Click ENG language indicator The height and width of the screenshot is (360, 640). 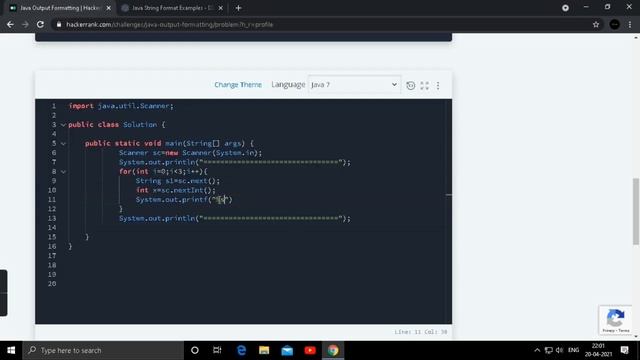coord(573,350)
